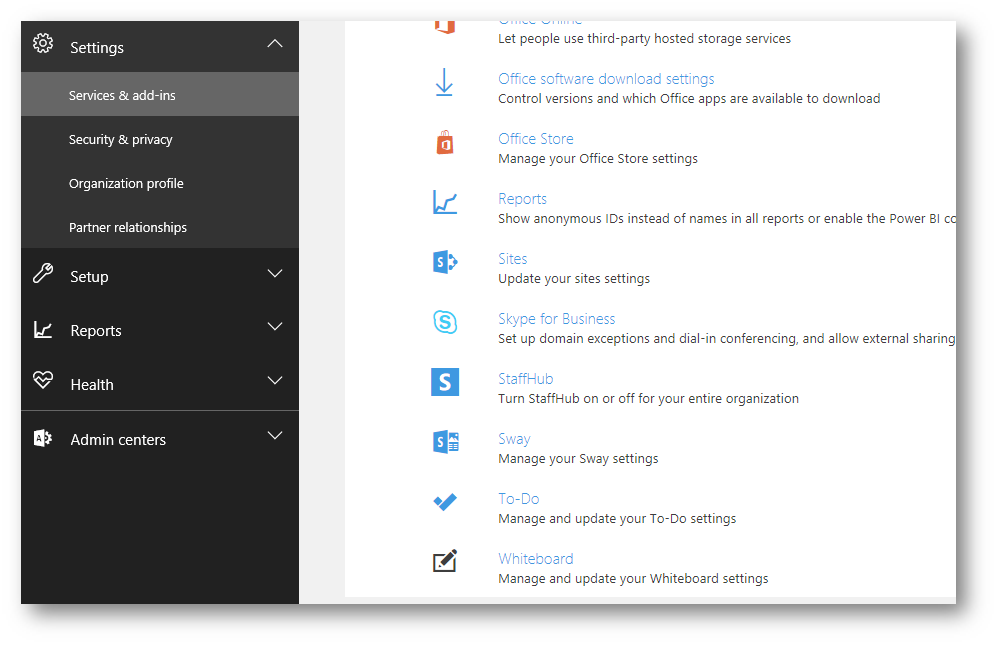Click the Admin centers icon

pyautogui.click(x=43, y=438)
